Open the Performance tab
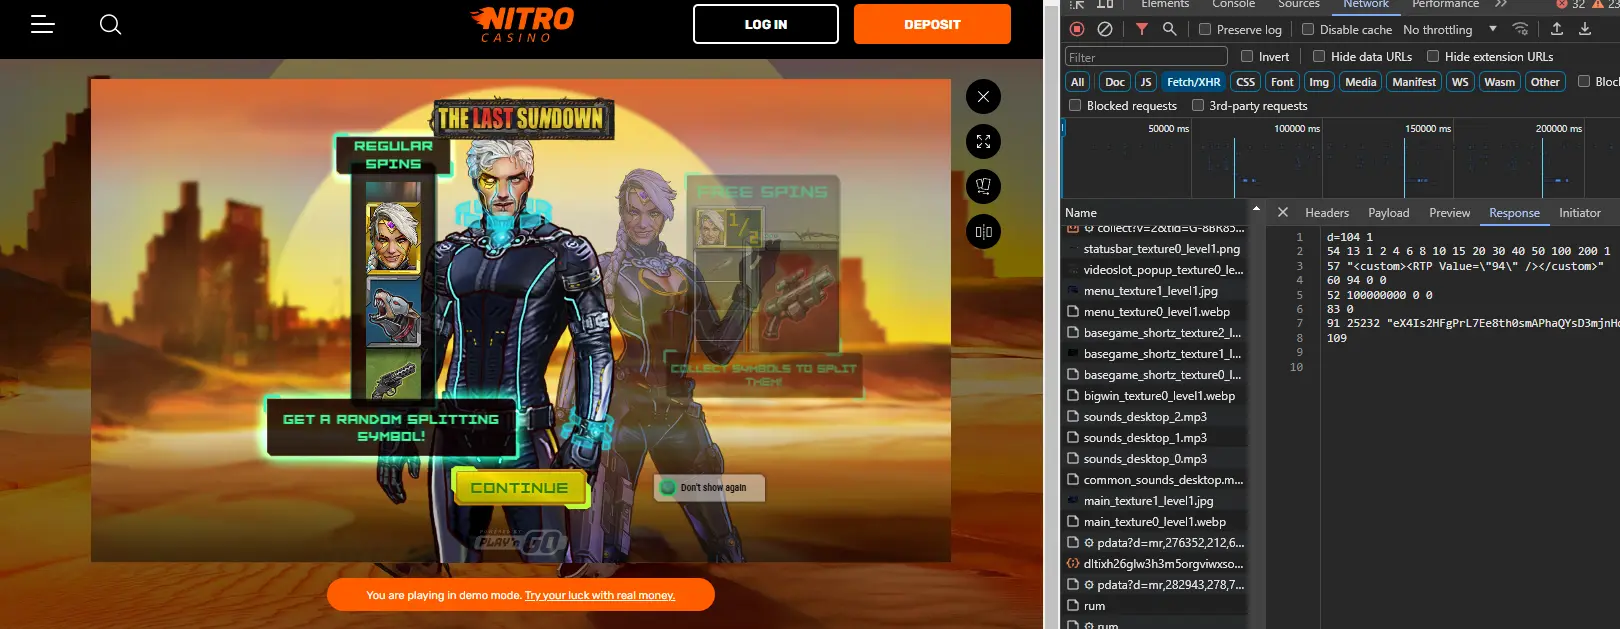This screenshot has height=629, width=1620. (1445, 4)
